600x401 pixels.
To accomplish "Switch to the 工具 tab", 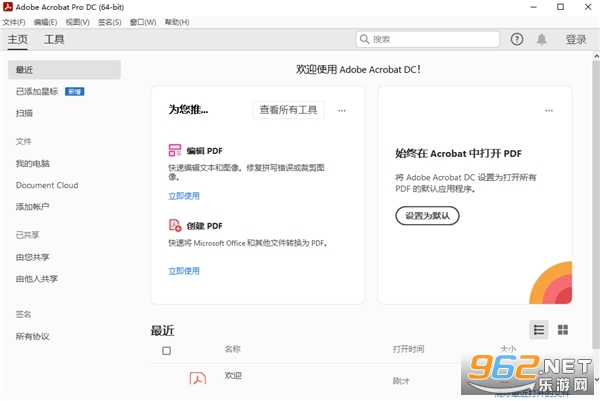I will click(x=54, y=39).
